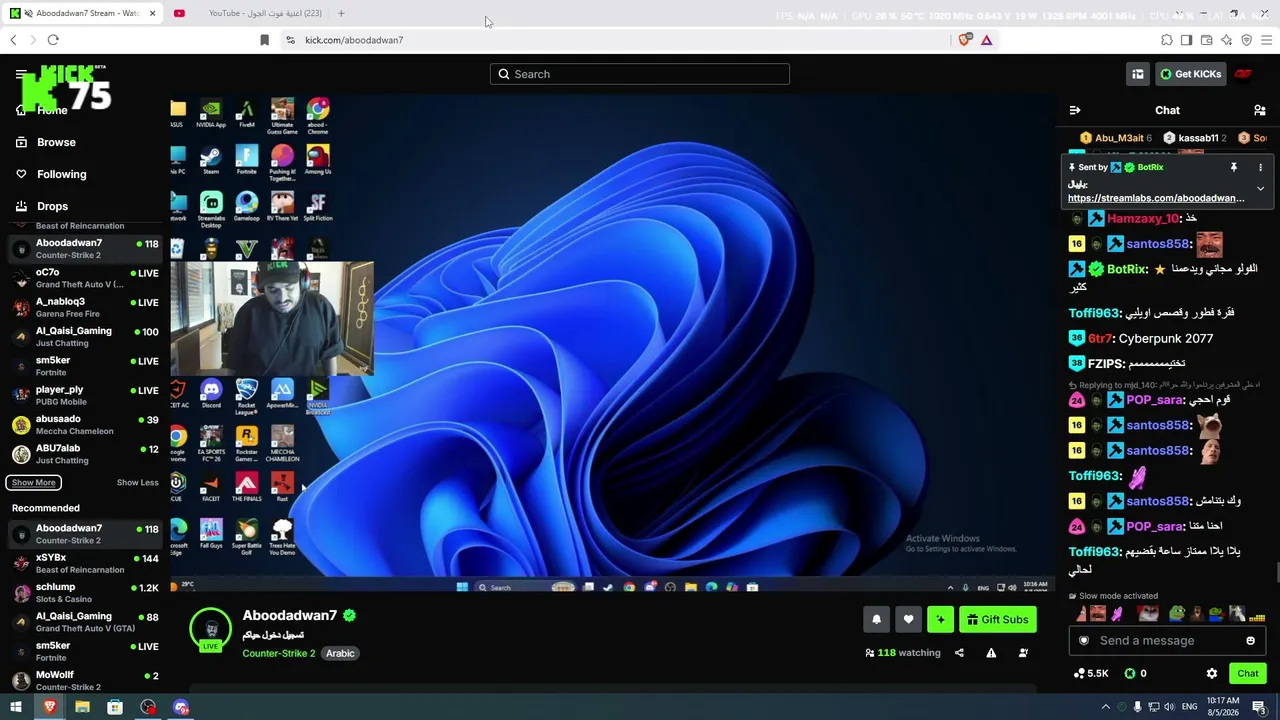Click the green subscribe sparkle button
This screenshot has height=720, width=1280.
tap(940, 620)
